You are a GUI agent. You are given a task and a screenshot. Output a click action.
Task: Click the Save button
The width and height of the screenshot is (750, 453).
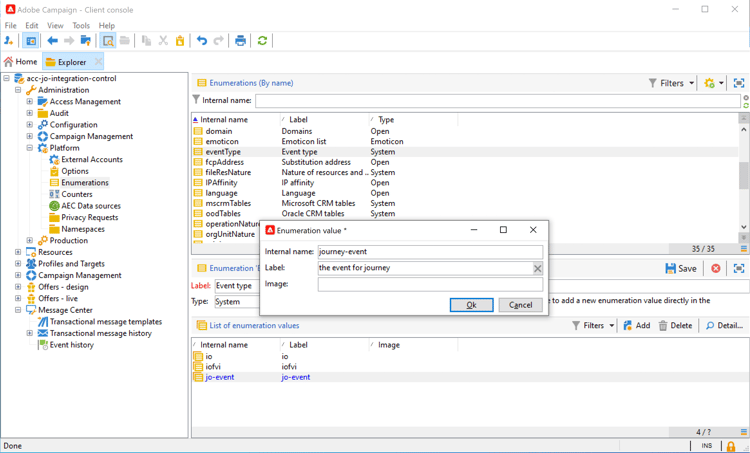681,268
